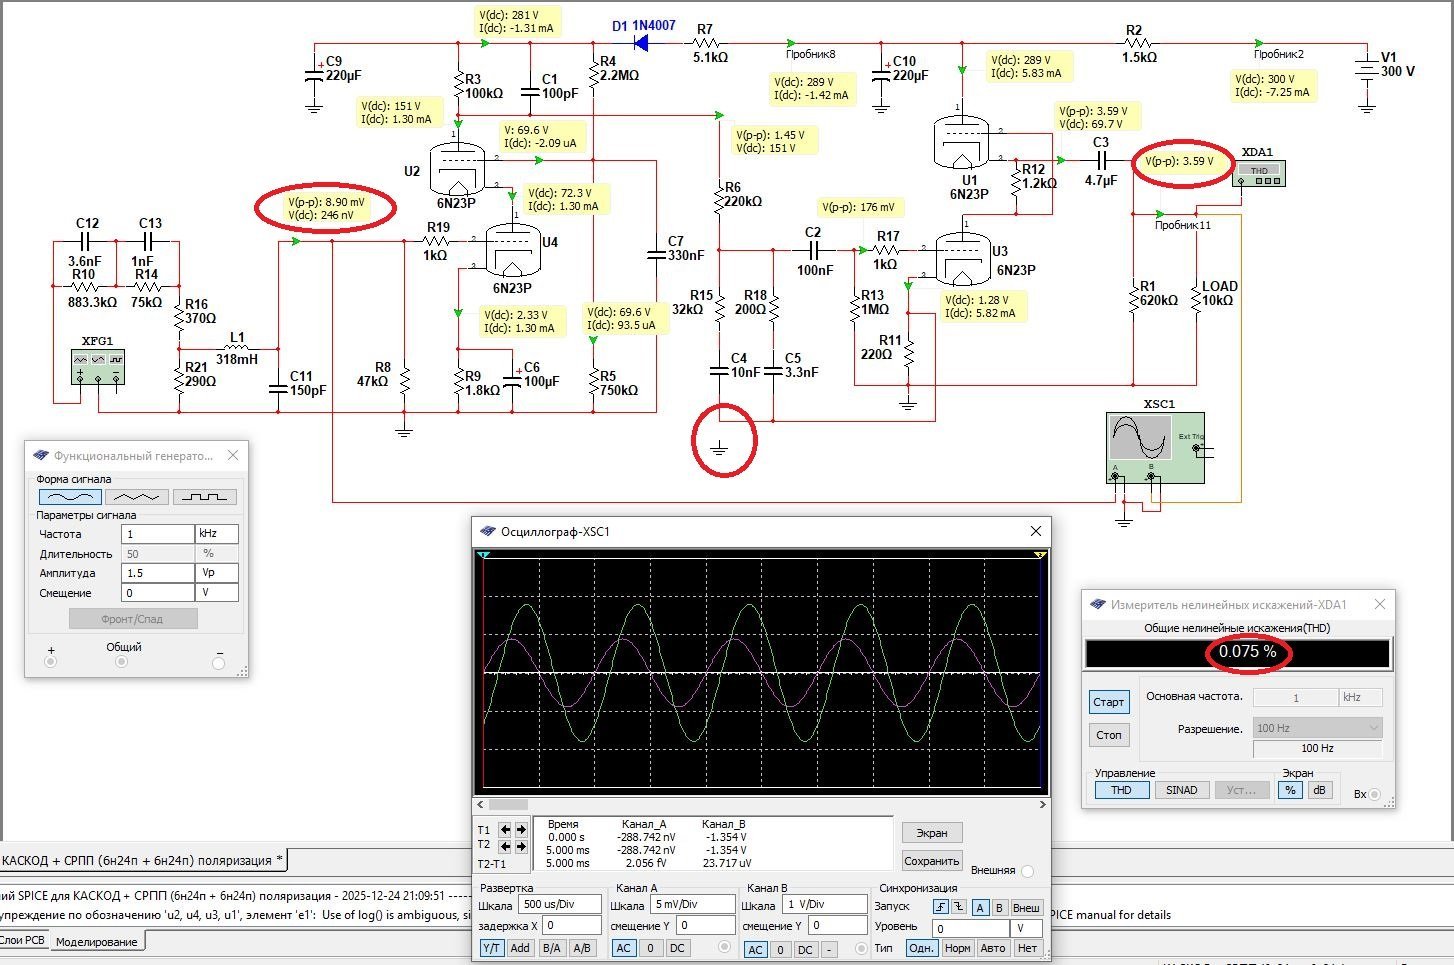Click the rising edge trigger icon
Image resolution: width=1454 pixels, height=965 pixels.
pos(940,907)
